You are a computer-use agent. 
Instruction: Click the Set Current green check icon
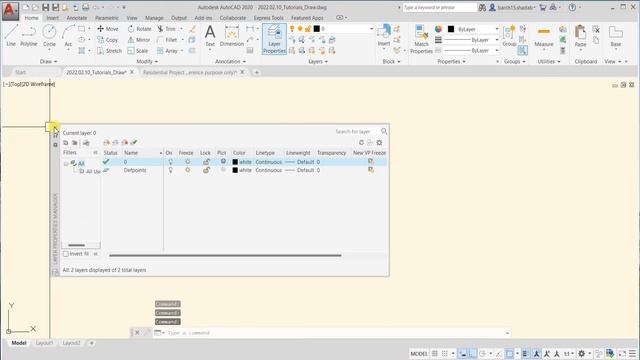pos(134,142)
